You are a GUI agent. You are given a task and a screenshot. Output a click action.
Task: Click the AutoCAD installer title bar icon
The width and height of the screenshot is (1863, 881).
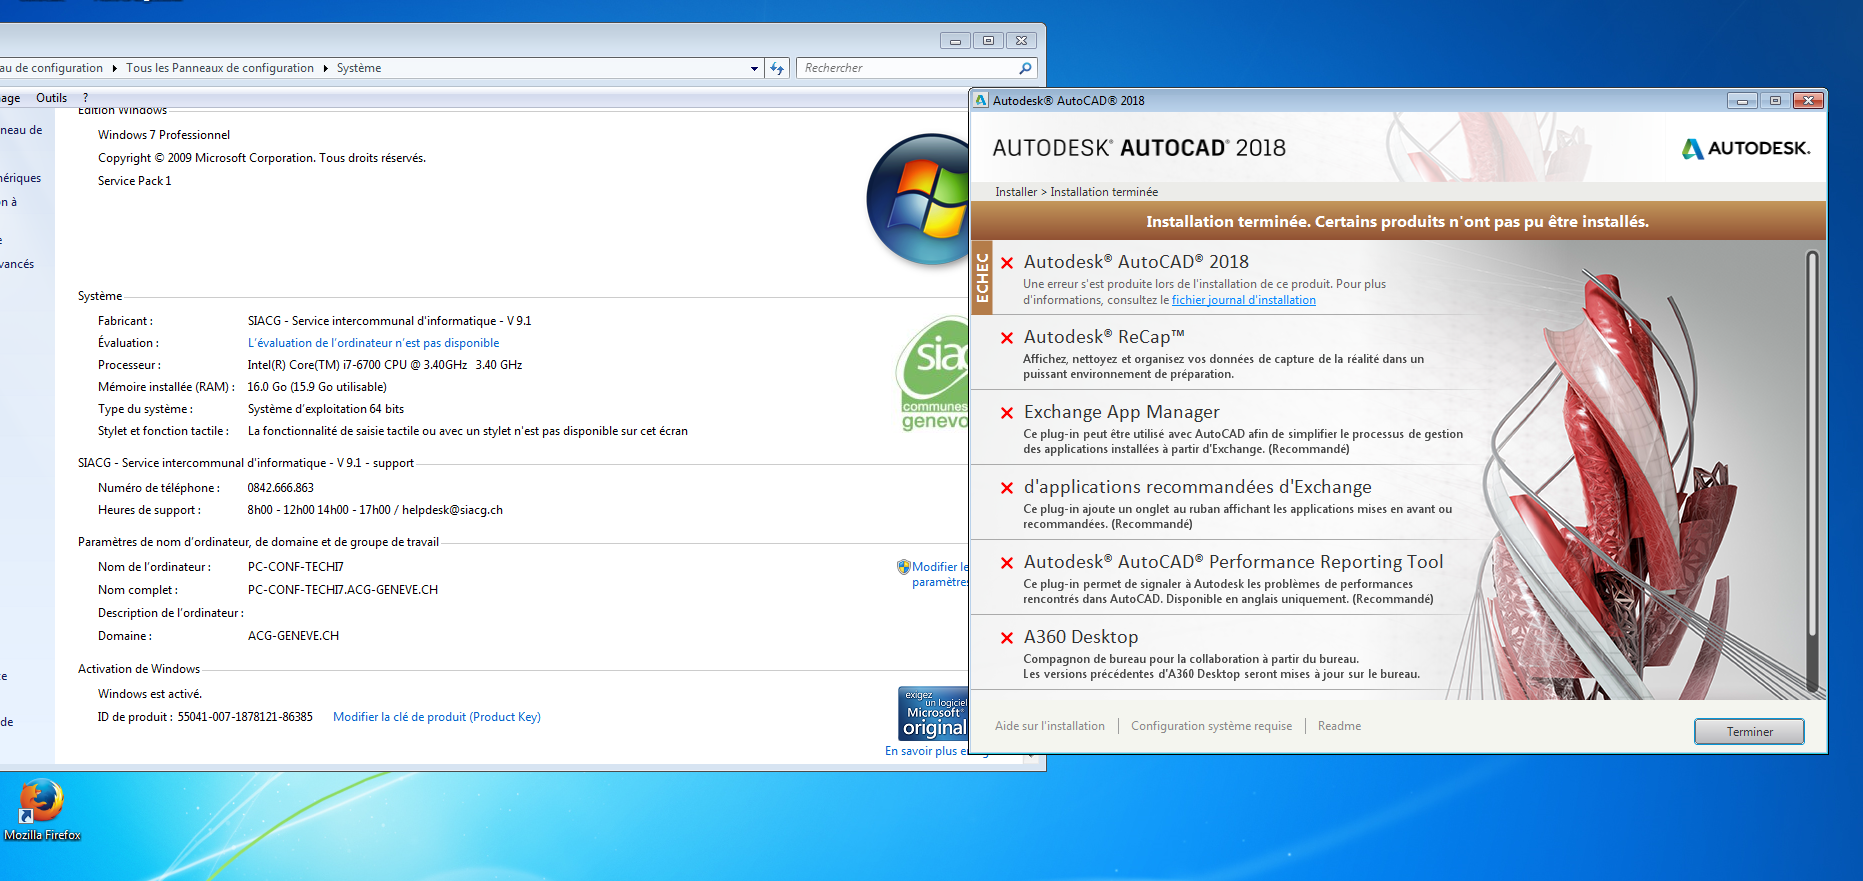click(981, 100)
